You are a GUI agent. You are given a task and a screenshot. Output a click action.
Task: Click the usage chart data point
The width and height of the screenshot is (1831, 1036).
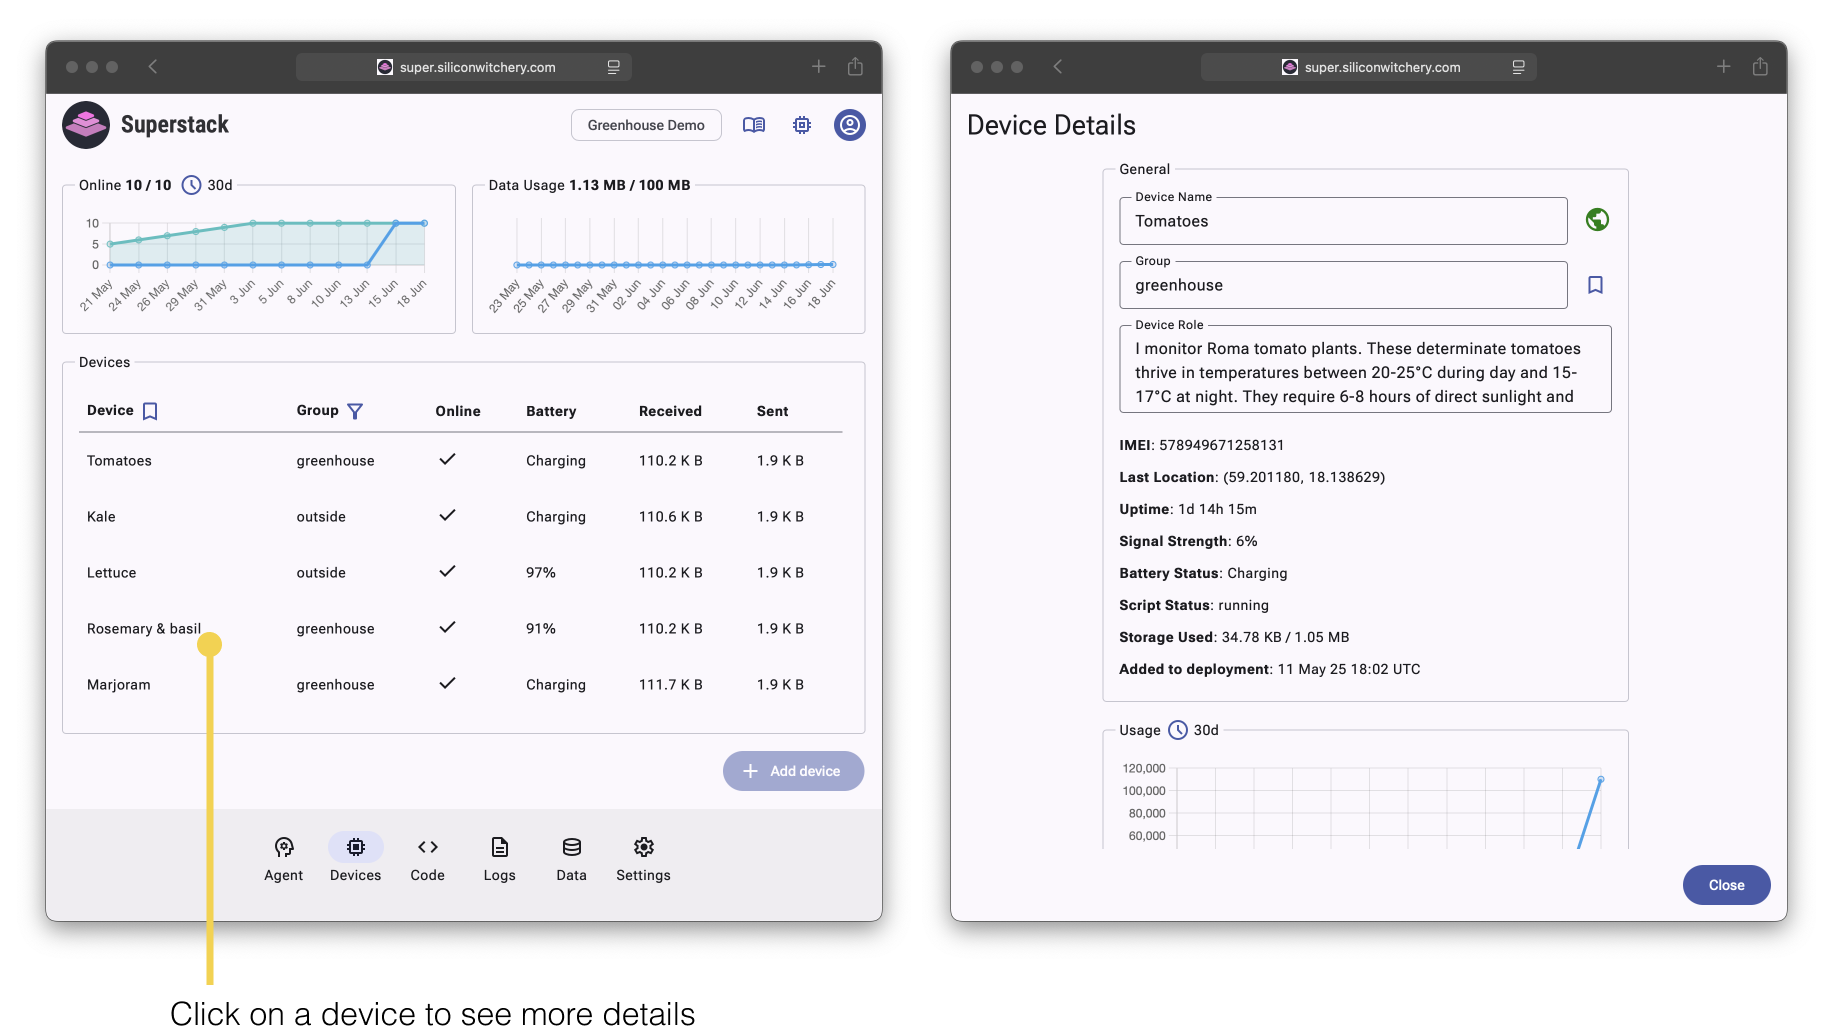click(1601, 779)
